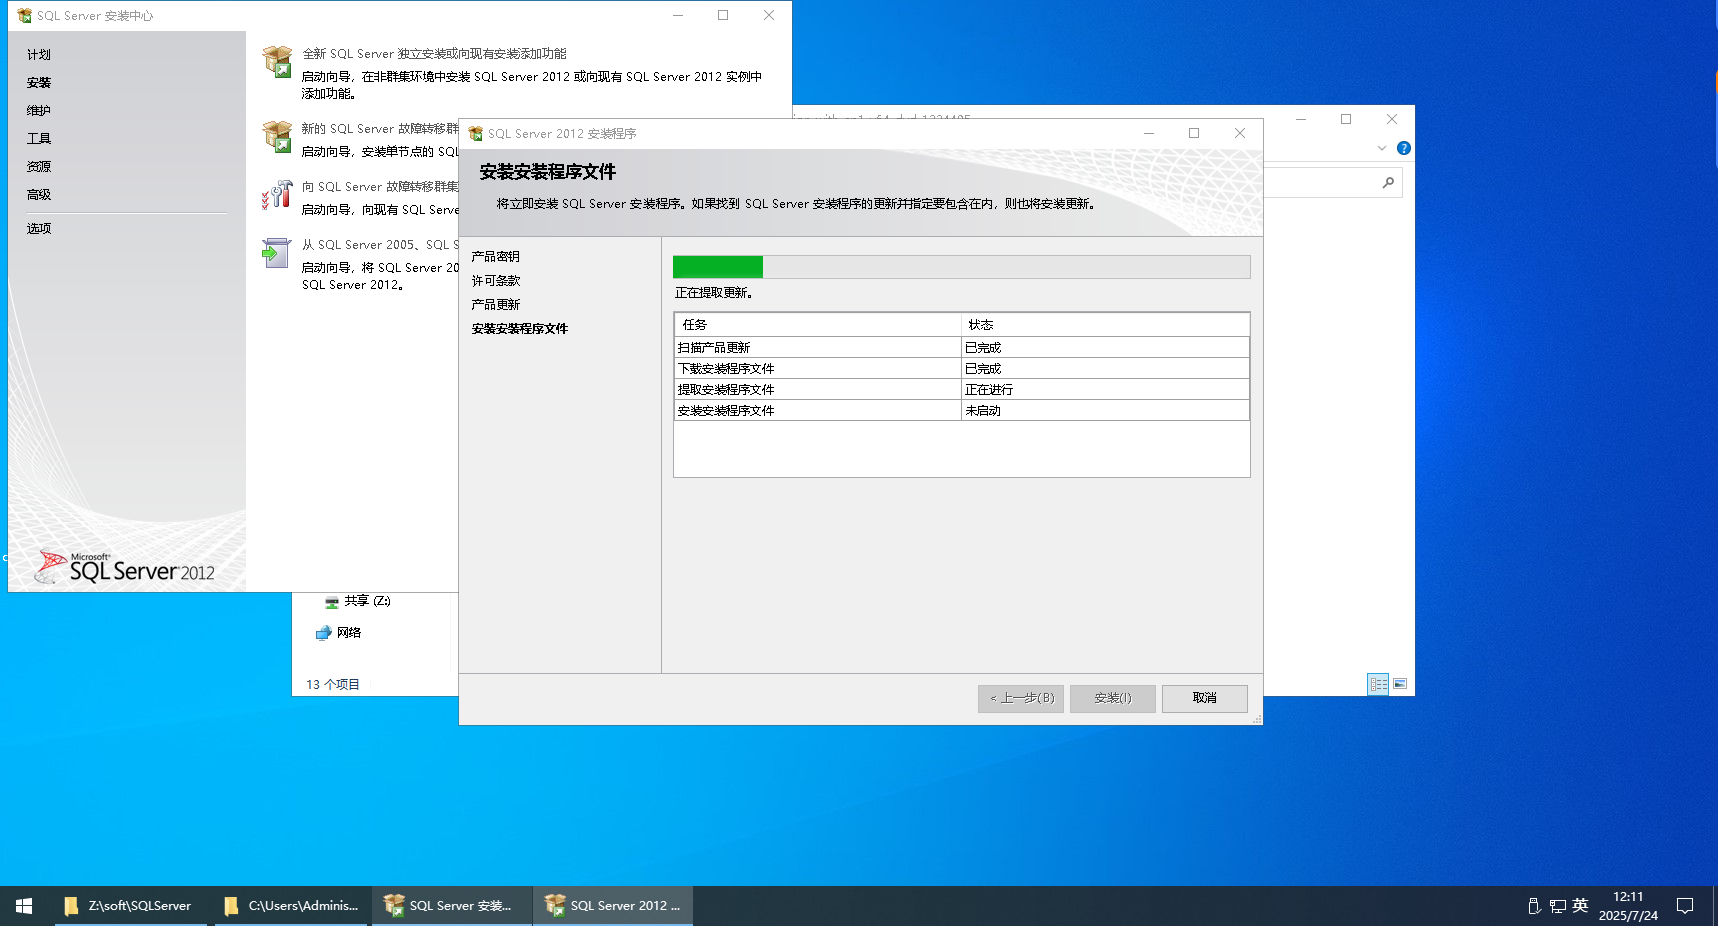Viewport: 1718px width, 926px height.
Task: Switch to C:\Users\Adminis... taskbar window
Action: [x=291, y=906]
